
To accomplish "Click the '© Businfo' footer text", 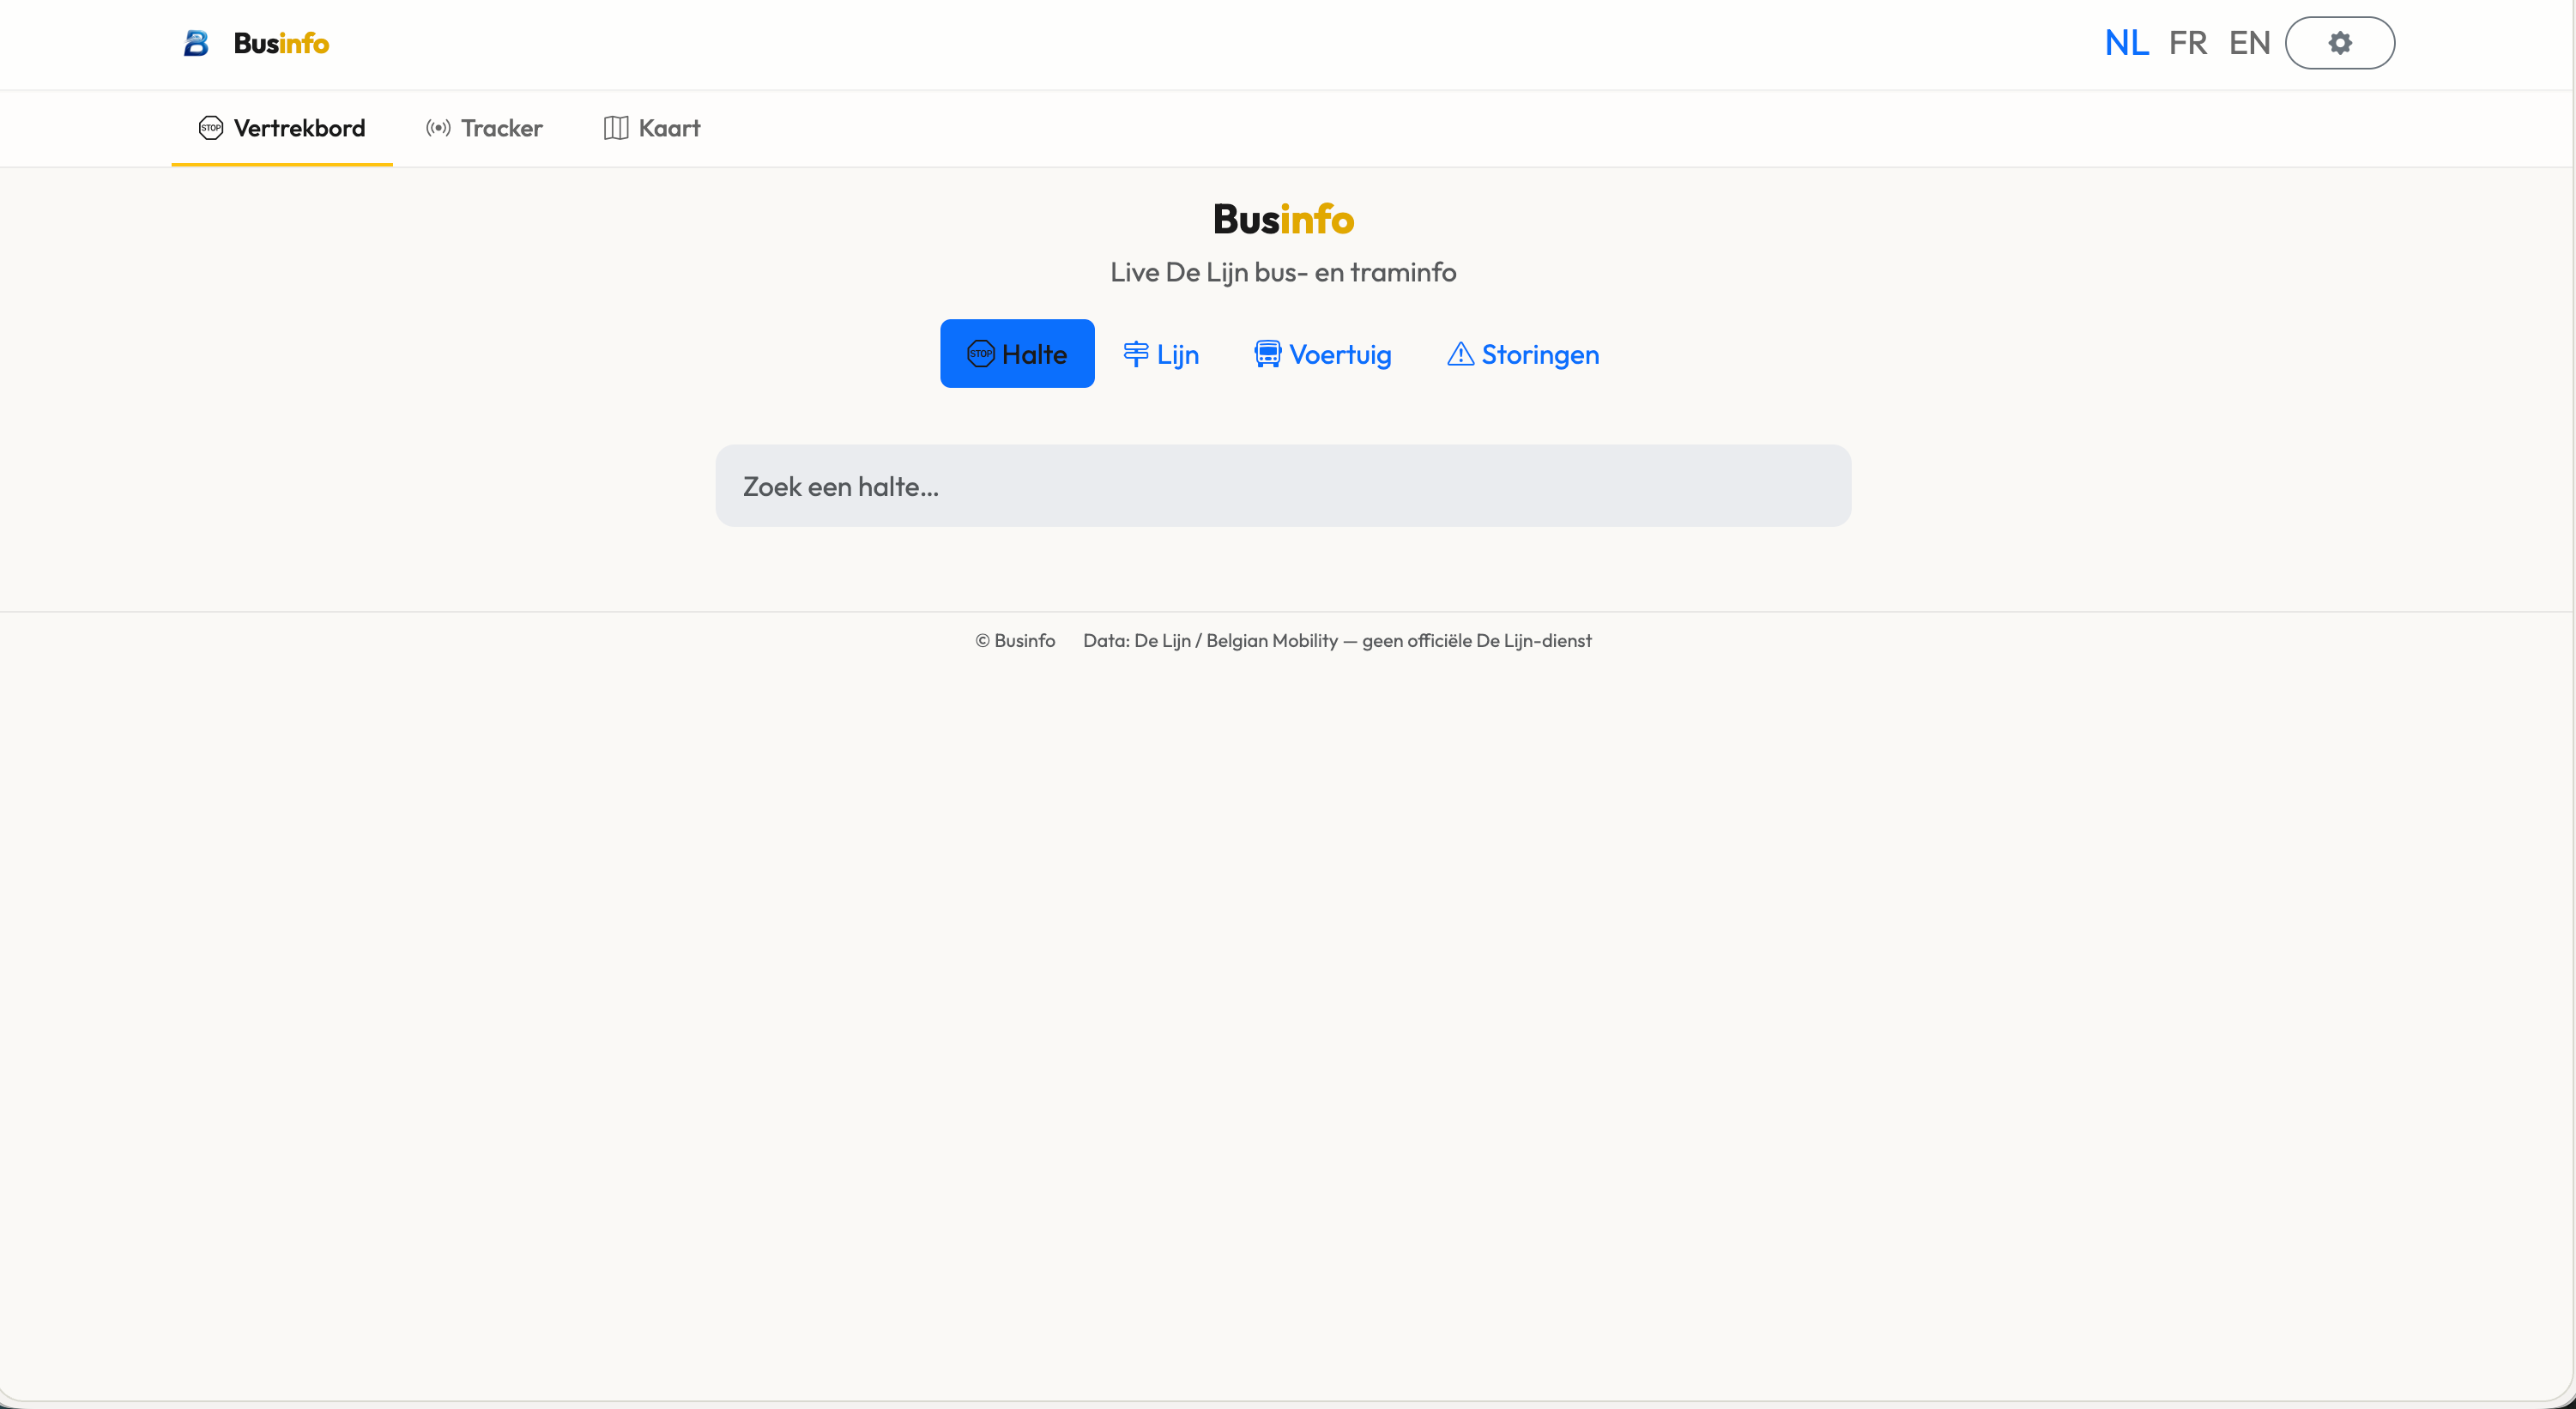I will click(1015, 641).
